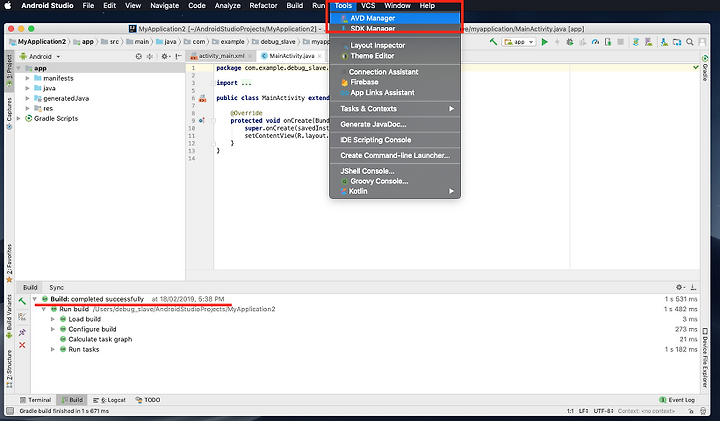This screenshot has height=421, width=720.
Task: Expand the Load build node
Action: 53,320
